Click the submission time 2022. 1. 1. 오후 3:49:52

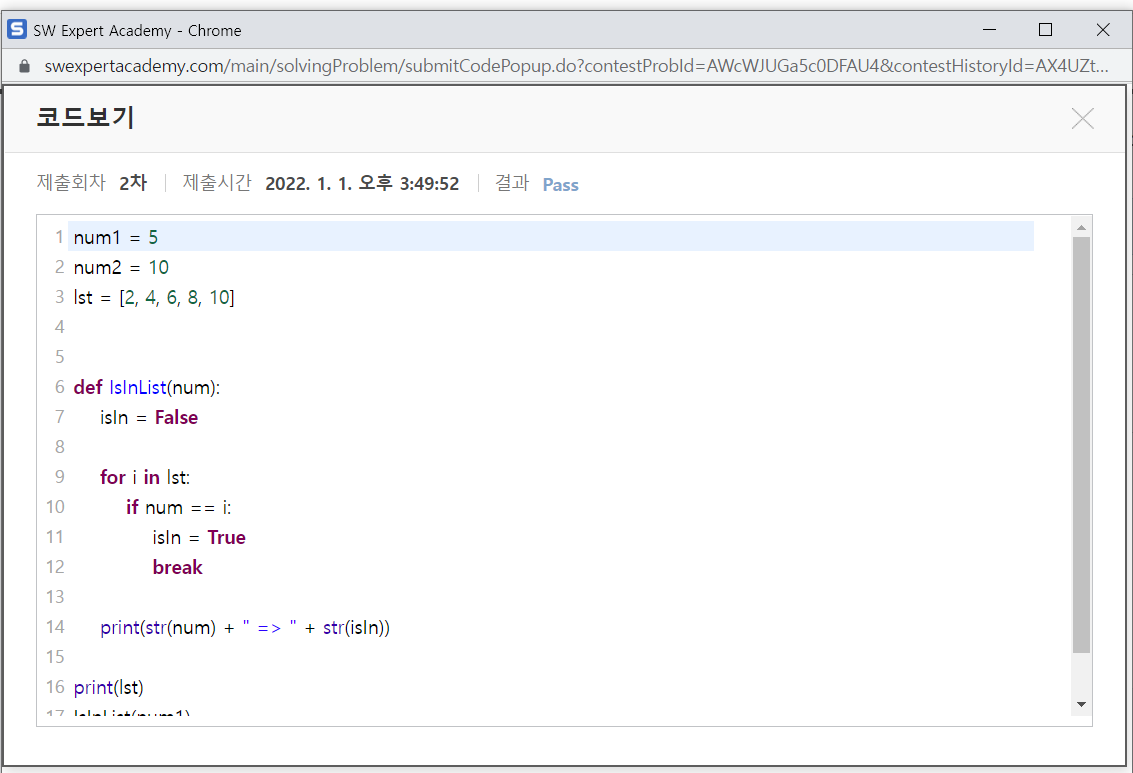tap(362, 183)
